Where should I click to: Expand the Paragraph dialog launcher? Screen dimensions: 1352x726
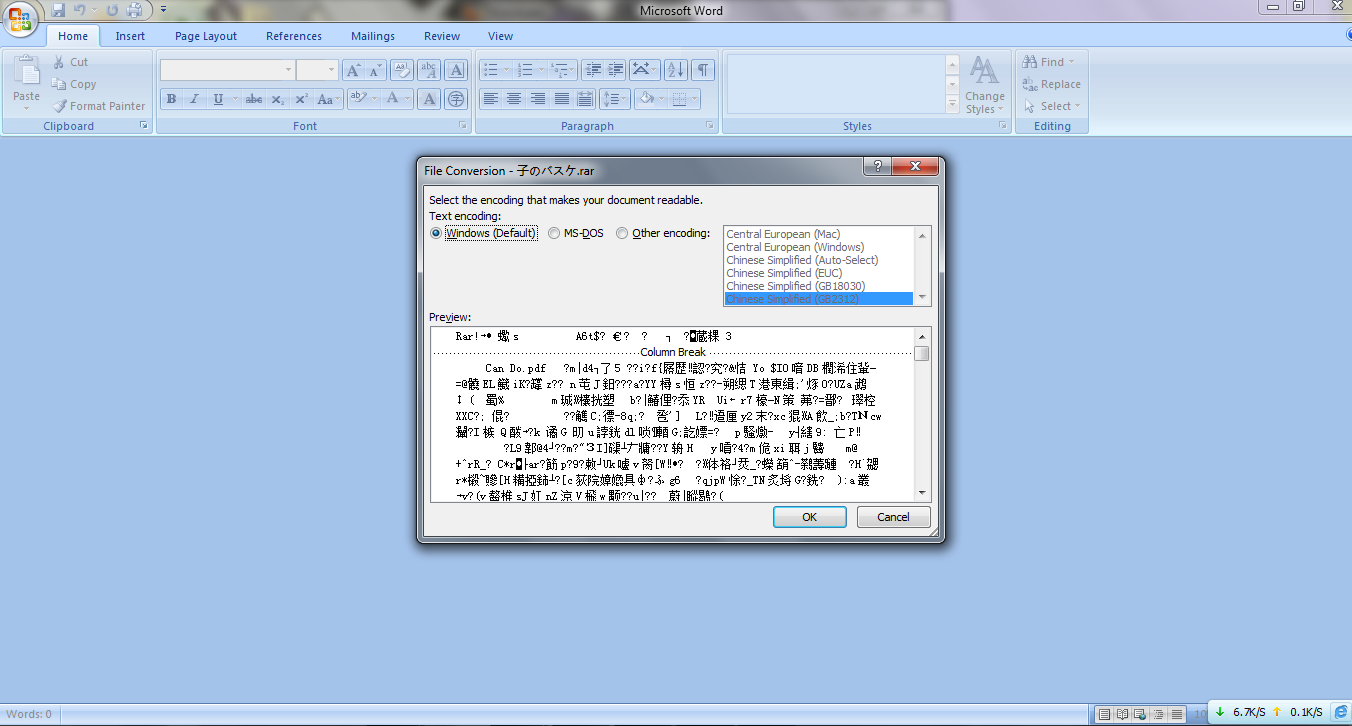coord(709,126)
